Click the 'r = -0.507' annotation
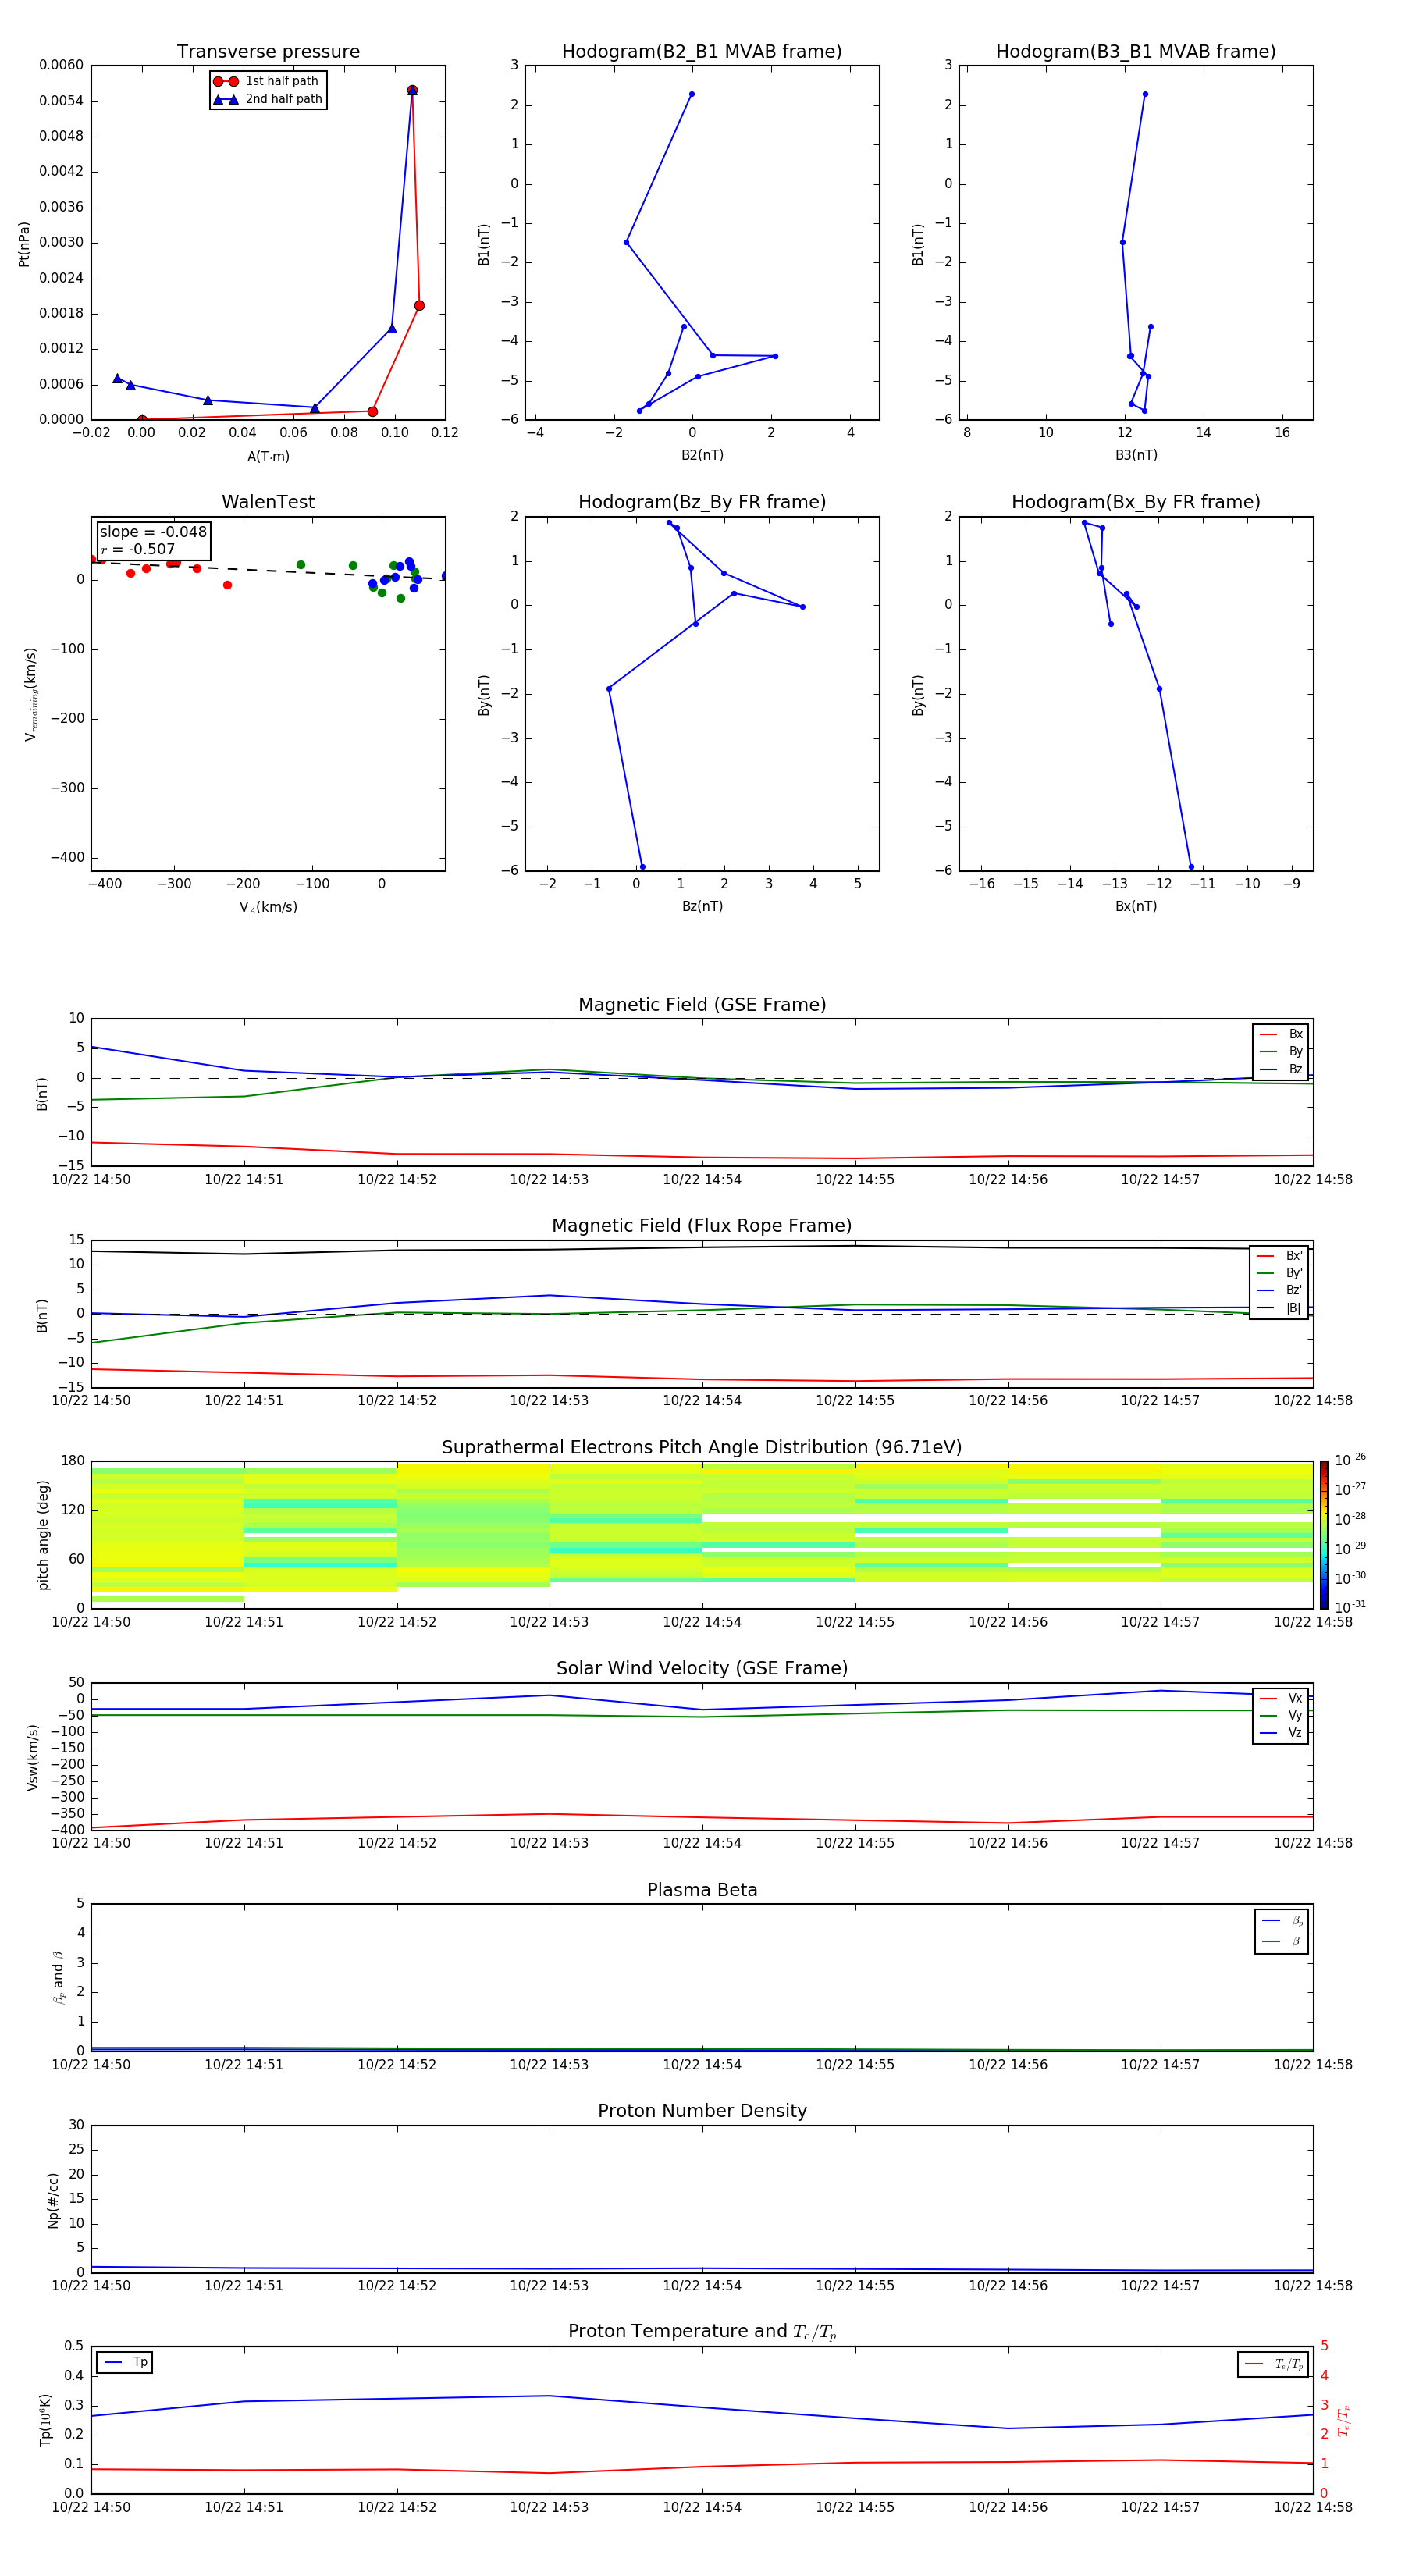This screenshot has width=1405, height=2576. coord(138,549)
